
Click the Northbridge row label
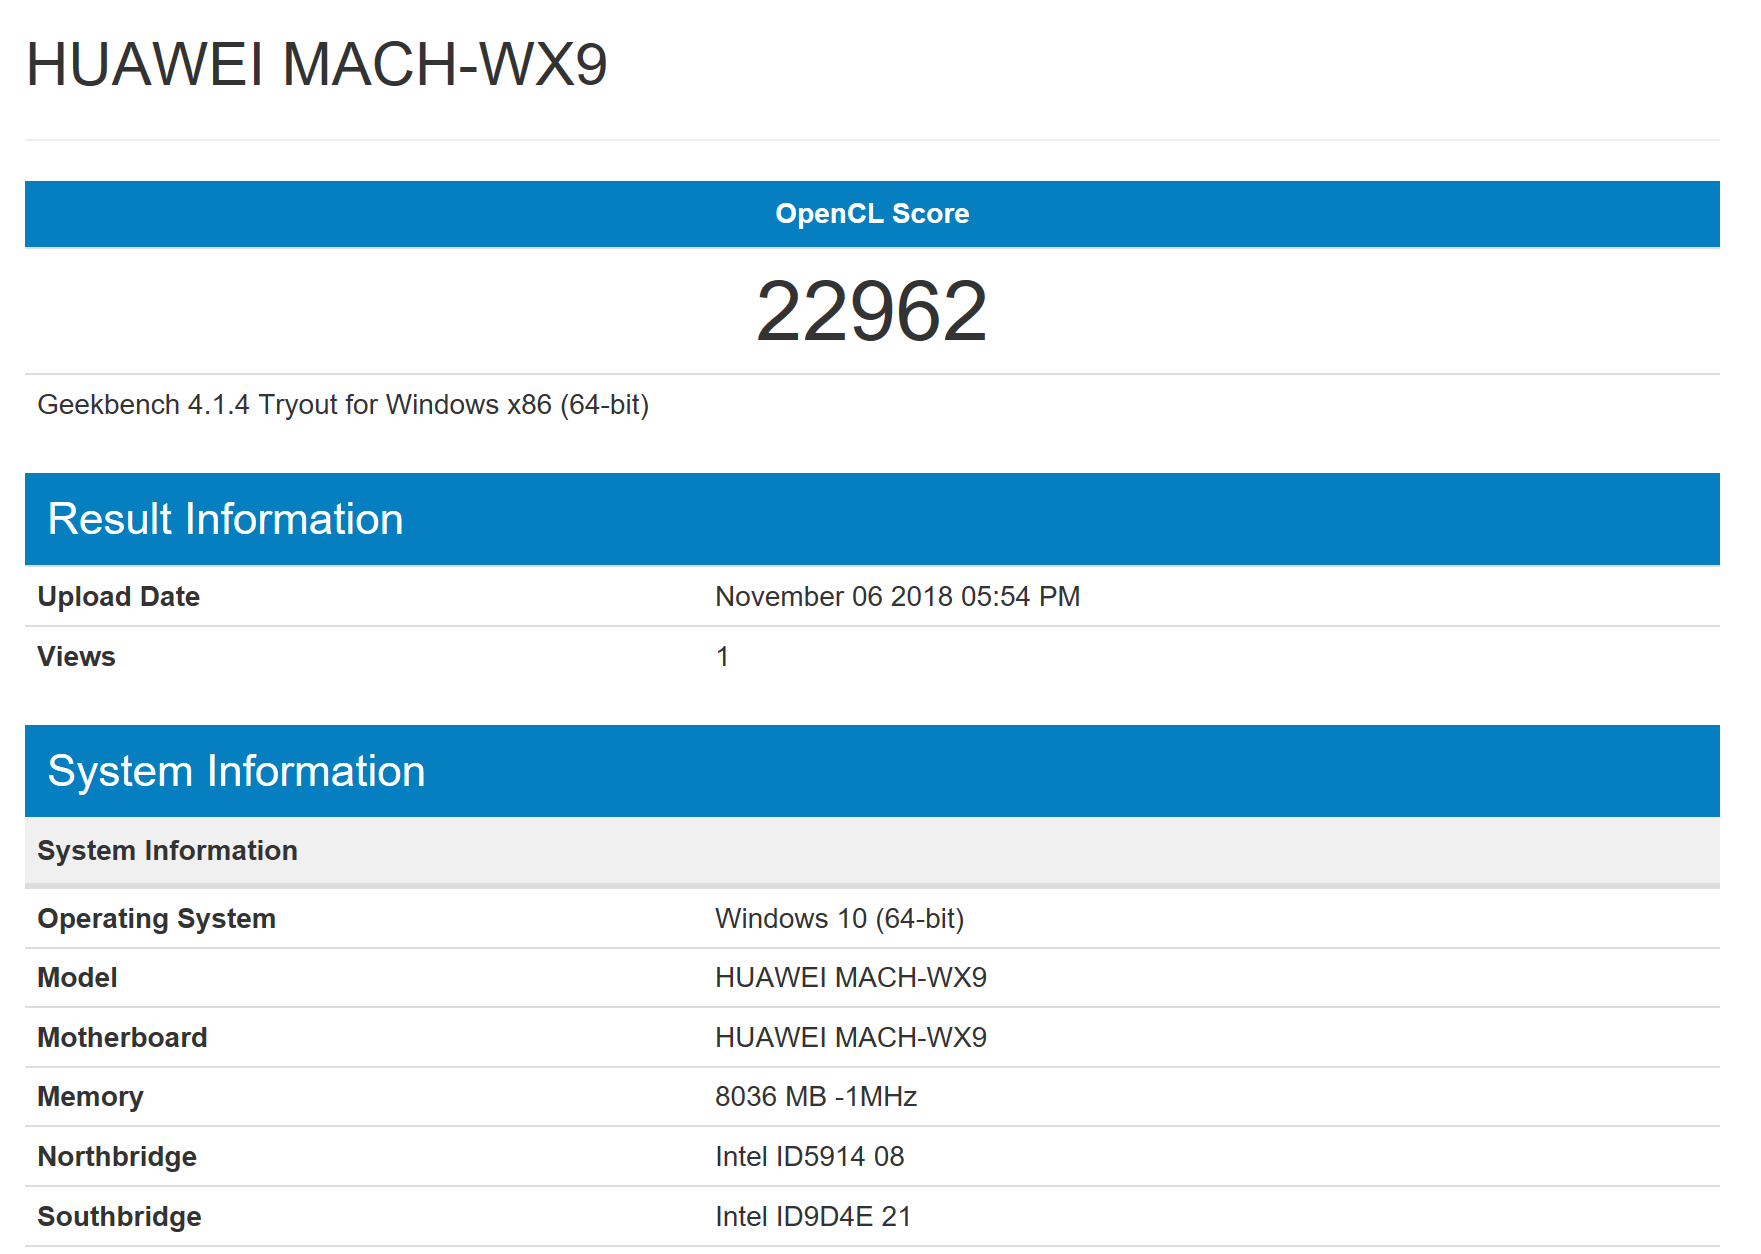coord(117,1157)
